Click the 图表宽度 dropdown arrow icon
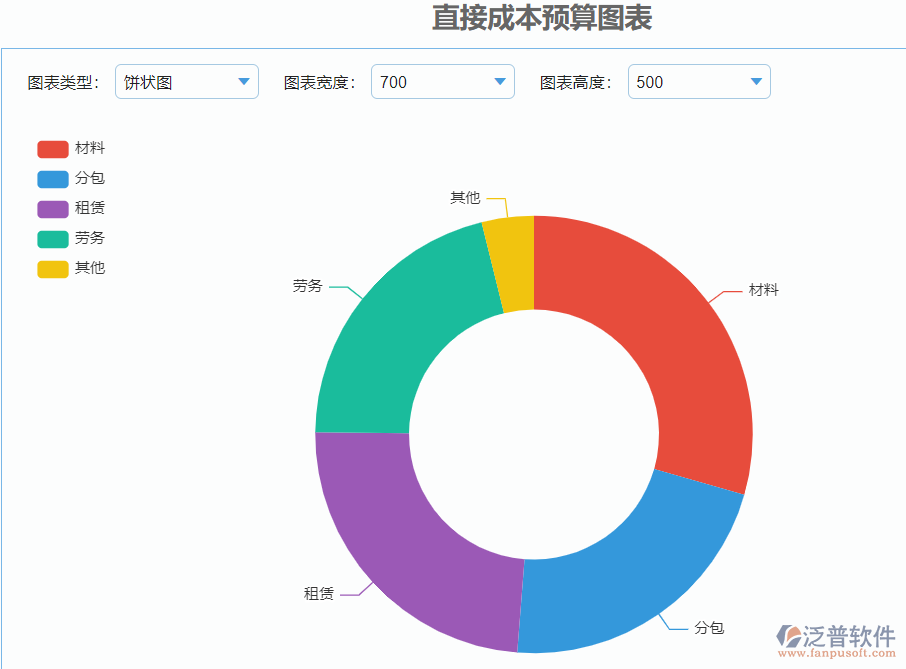906x669 pixels. tap(499, 82)
